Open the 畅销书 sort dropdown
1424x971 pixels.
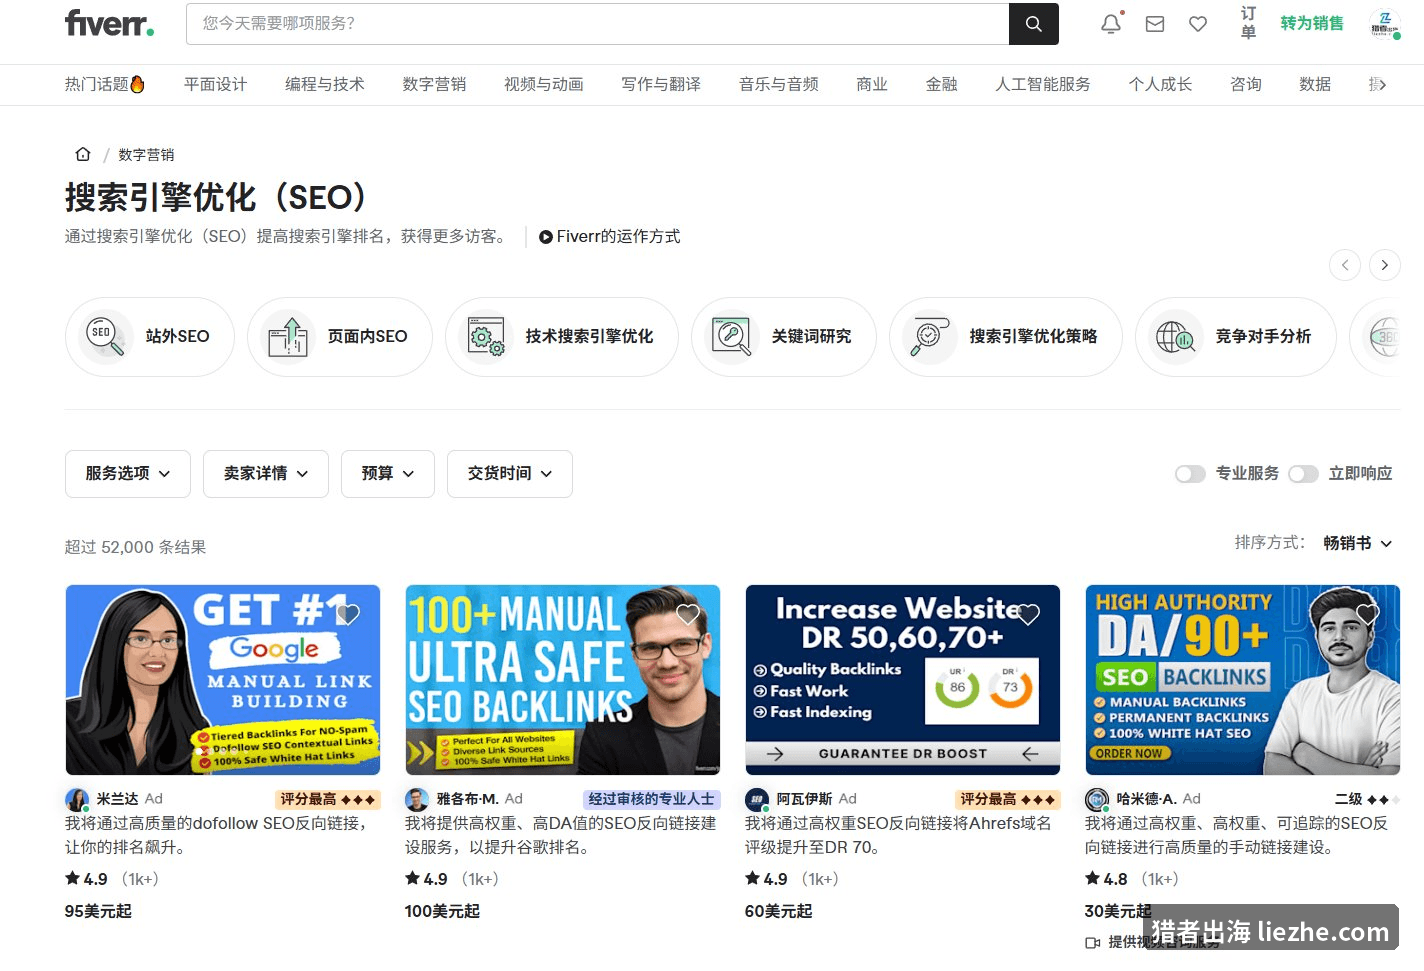click(1358, 543)
